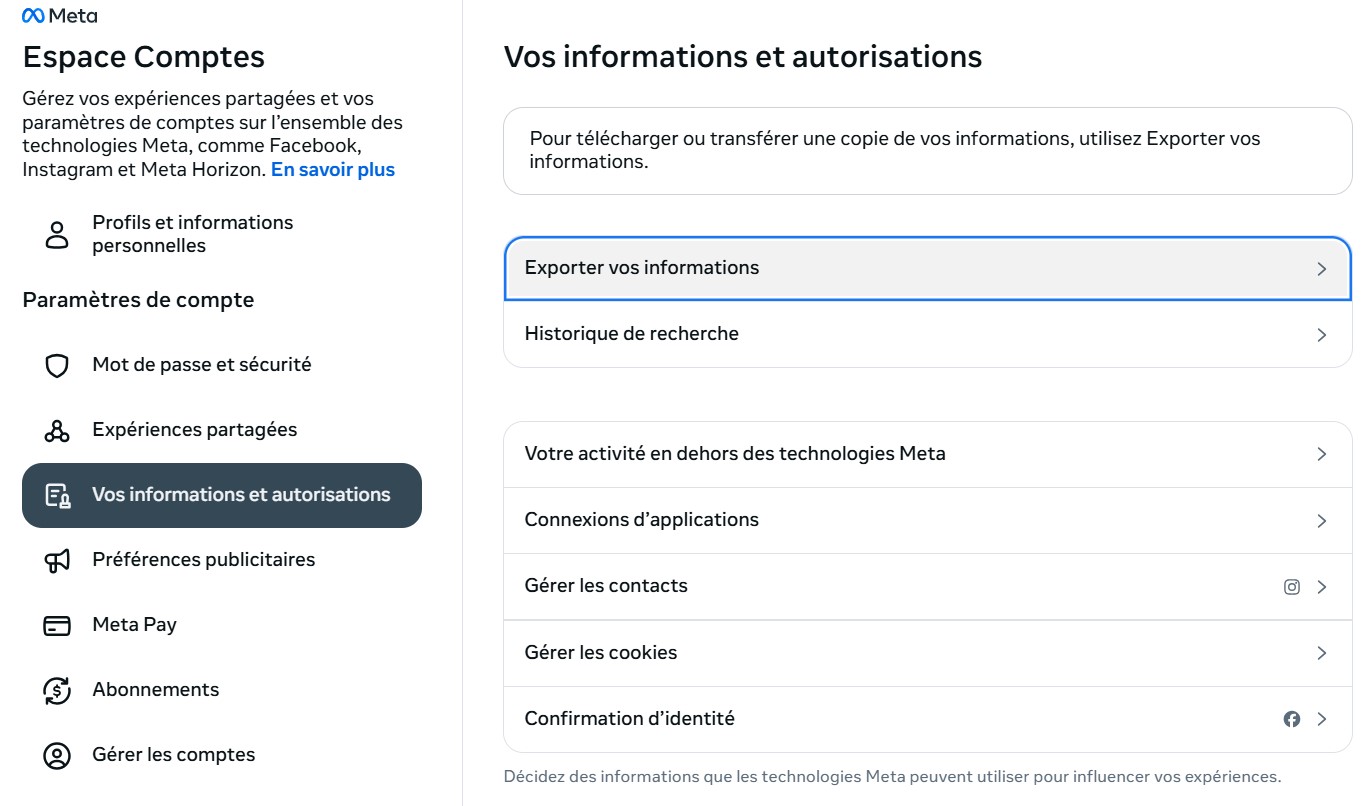Open Historique de recherche chevron arrow
1372x806 pixels.
pyautogui.click(x=1322, y=335)
